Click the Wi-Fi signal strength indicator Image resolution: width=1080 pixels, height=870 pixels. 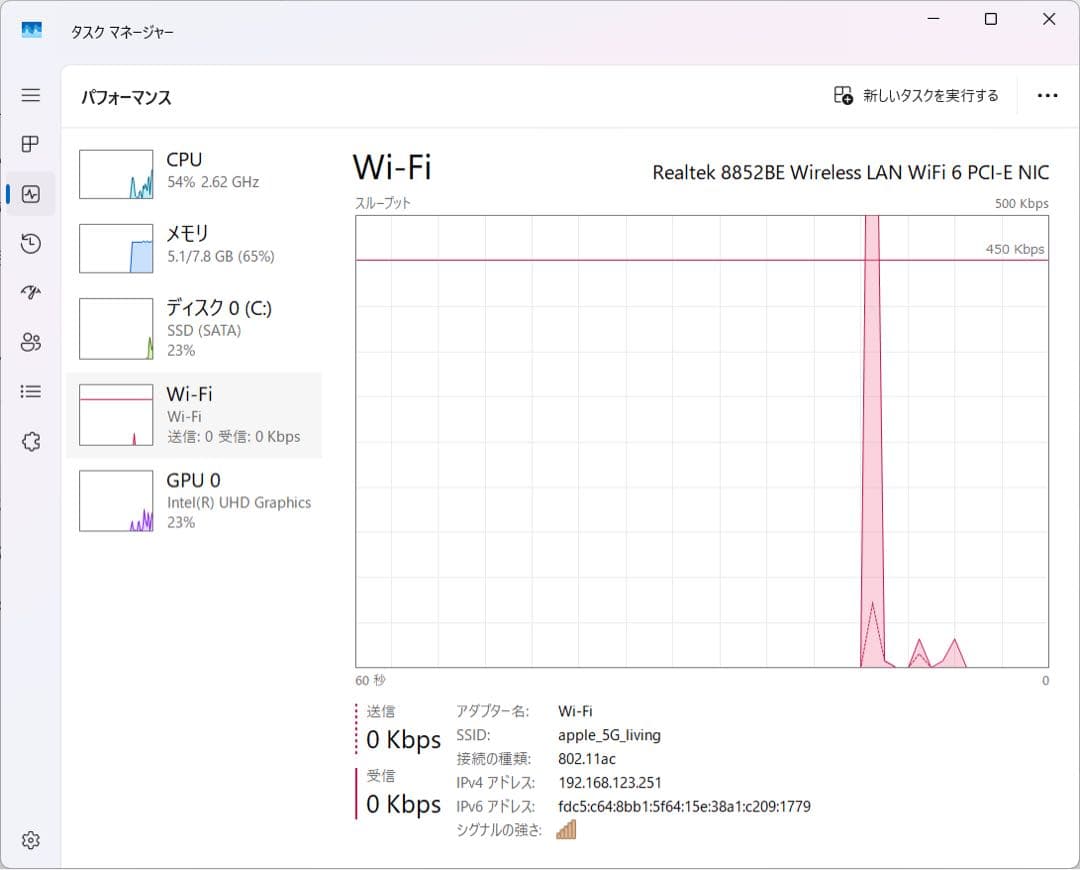pyautogui.click(x=566, y=829)
